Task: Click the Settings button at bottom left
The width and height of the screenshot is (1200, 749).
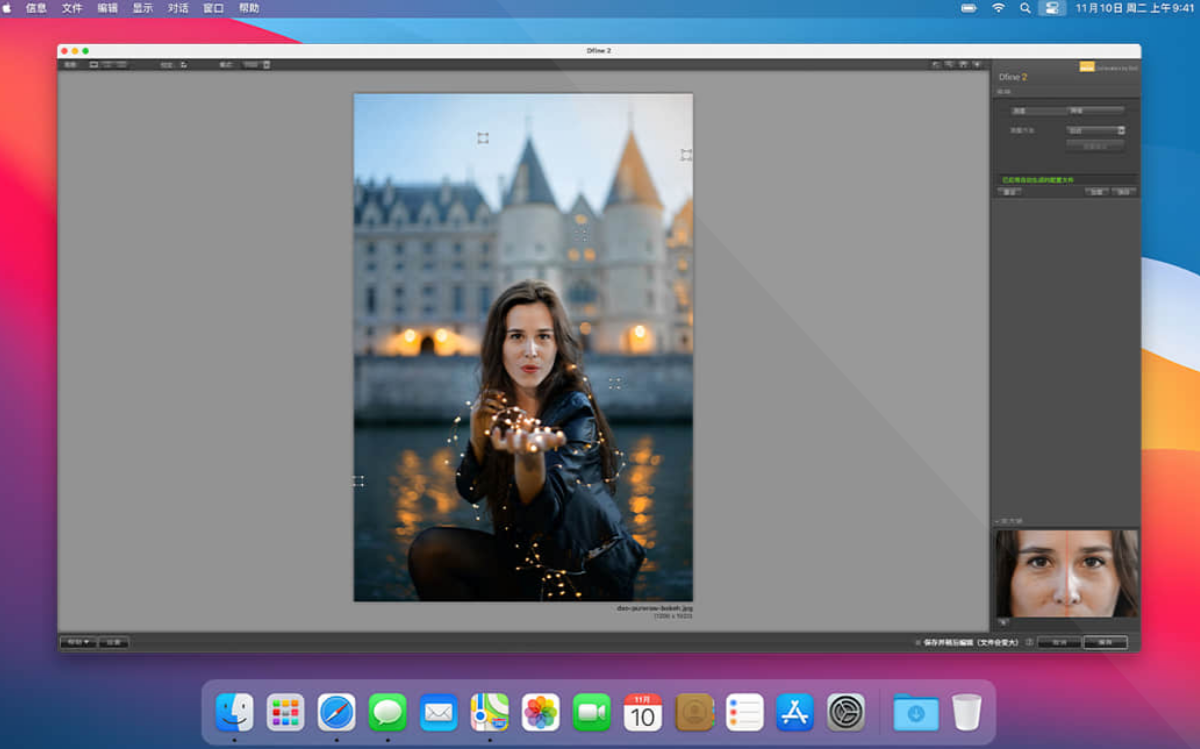Action: click(x=114, y=642)
